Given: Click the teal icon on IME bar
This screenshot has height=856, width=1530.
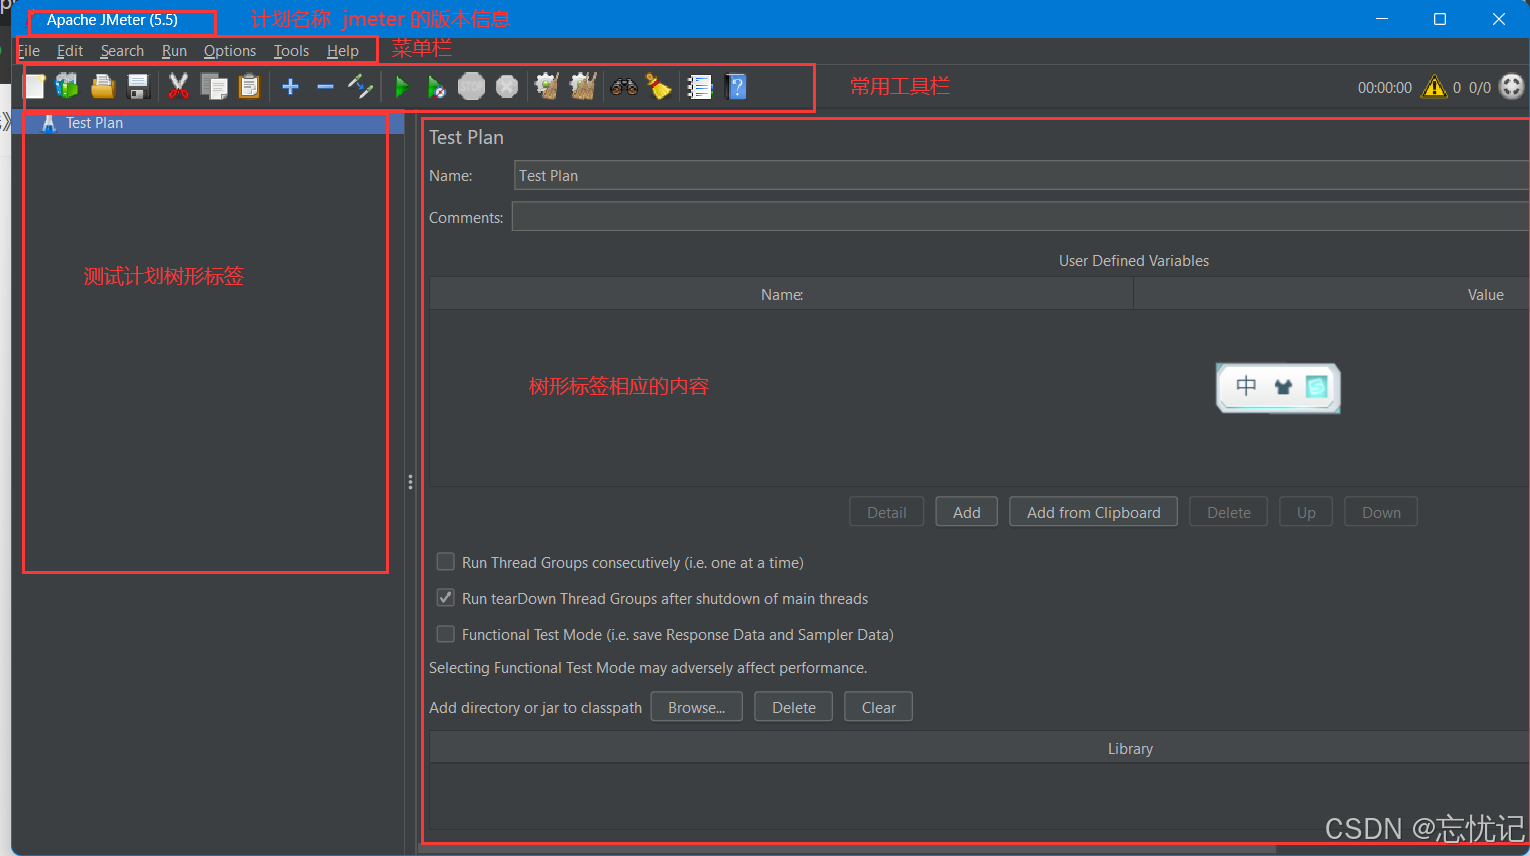Looking at the screenshot, I should 1317,386.
